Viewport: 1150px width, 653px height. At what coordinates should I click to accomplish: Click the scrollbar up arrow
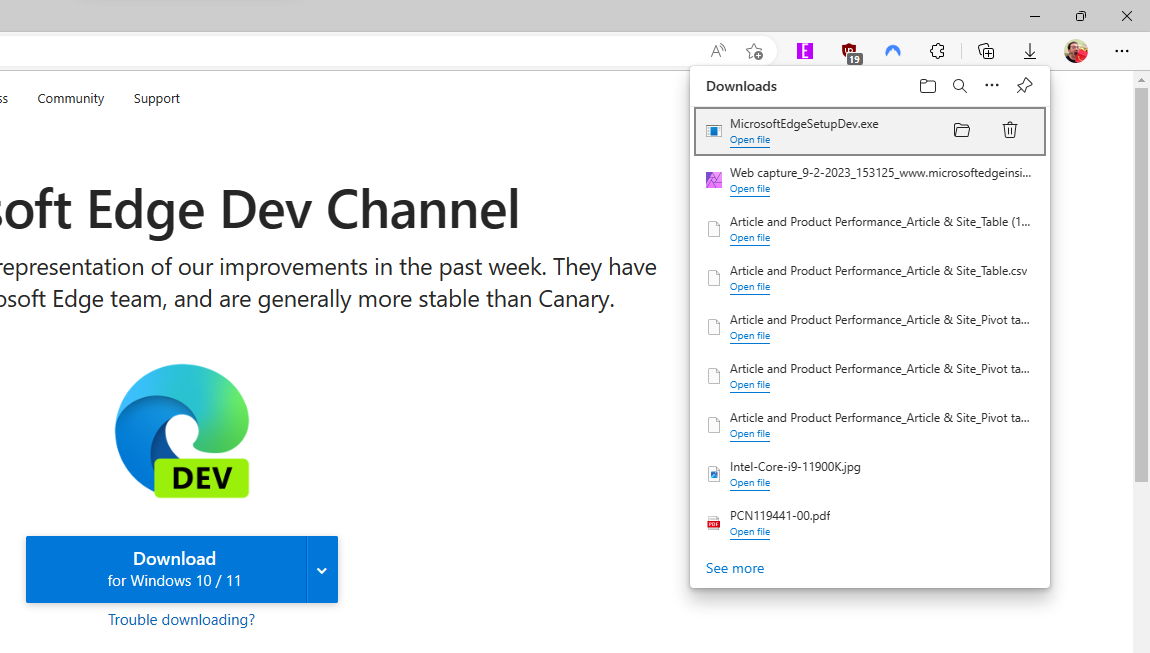point(1141,79)
